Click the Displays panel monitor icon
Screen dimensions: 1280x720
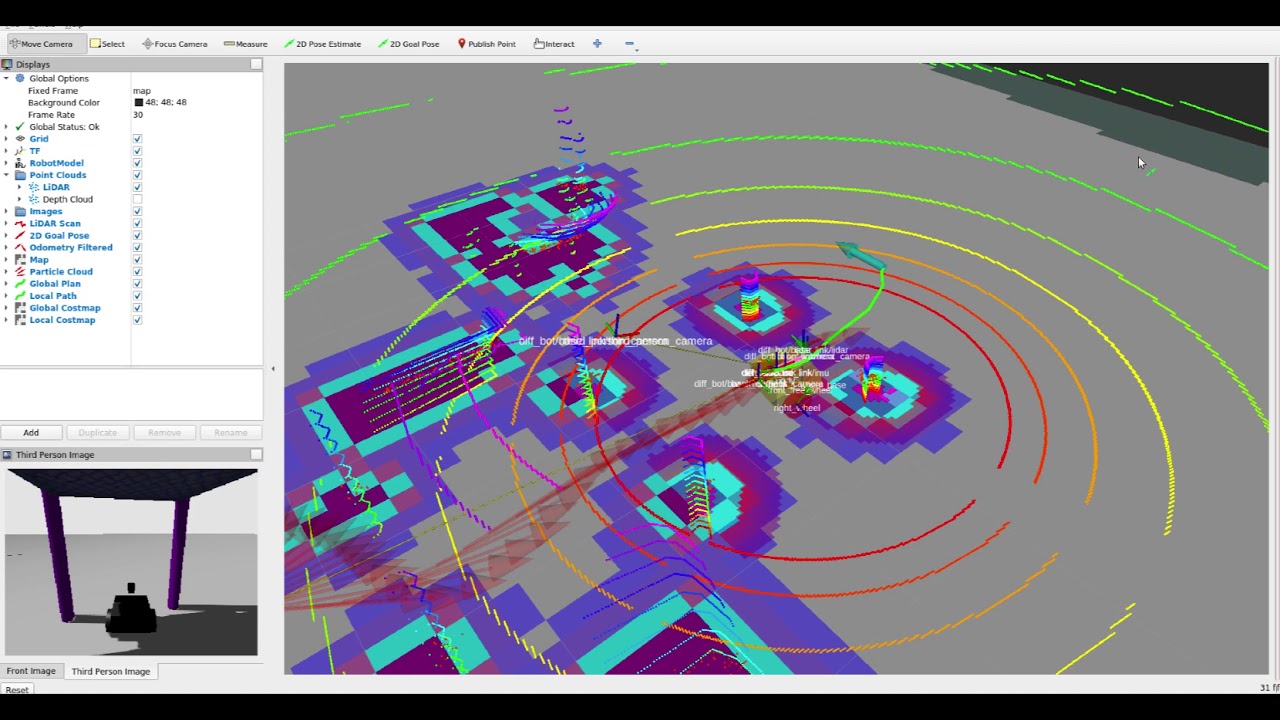point(7,64)
